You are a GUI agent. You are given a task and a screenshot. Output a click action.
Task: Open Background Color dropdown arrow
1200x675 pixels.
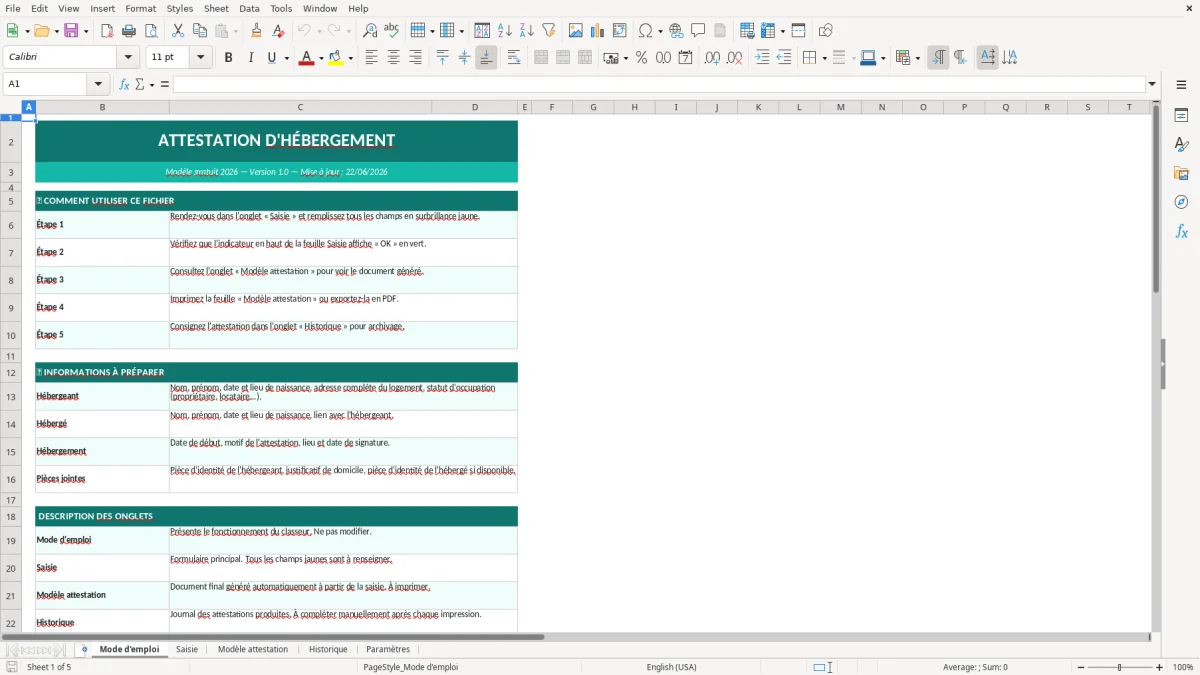click(x=350, y=58)
